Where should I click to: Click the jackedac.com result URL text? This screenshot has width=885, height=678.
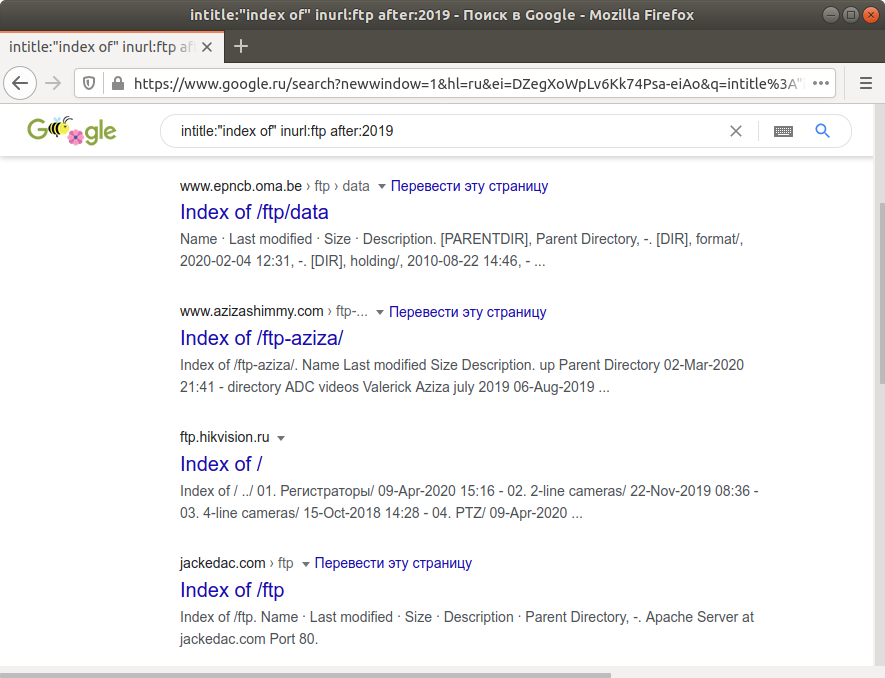[x=222, y=563]
